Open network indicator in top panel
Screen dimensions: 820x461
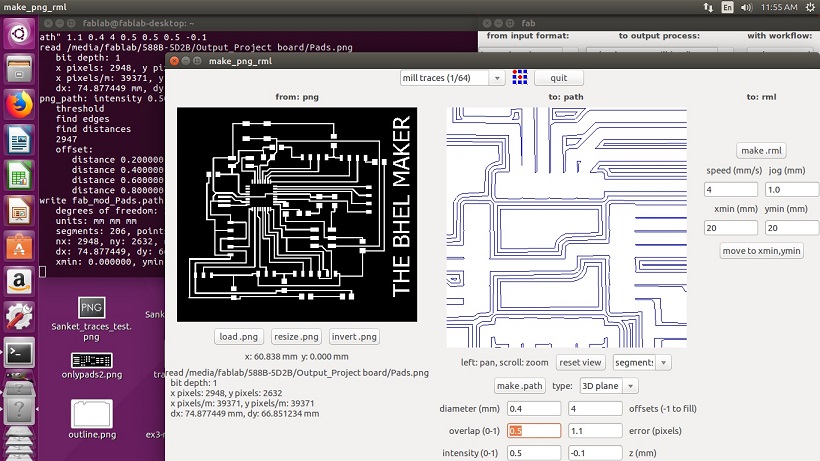pos(708,7)
